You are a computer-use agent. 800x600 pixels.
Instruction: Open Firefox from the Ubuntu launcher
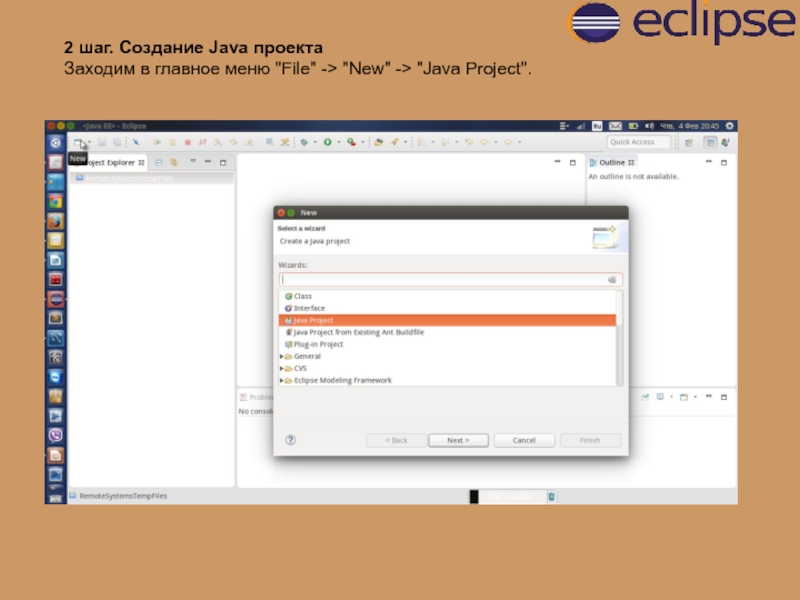[56, 221]
